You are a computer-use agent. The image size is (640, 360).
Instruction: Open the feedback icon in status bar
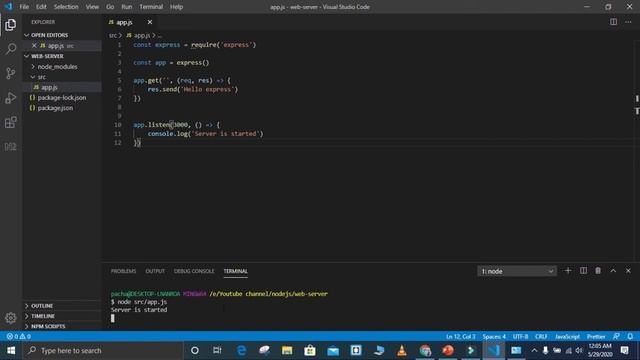tap(616, 336)
